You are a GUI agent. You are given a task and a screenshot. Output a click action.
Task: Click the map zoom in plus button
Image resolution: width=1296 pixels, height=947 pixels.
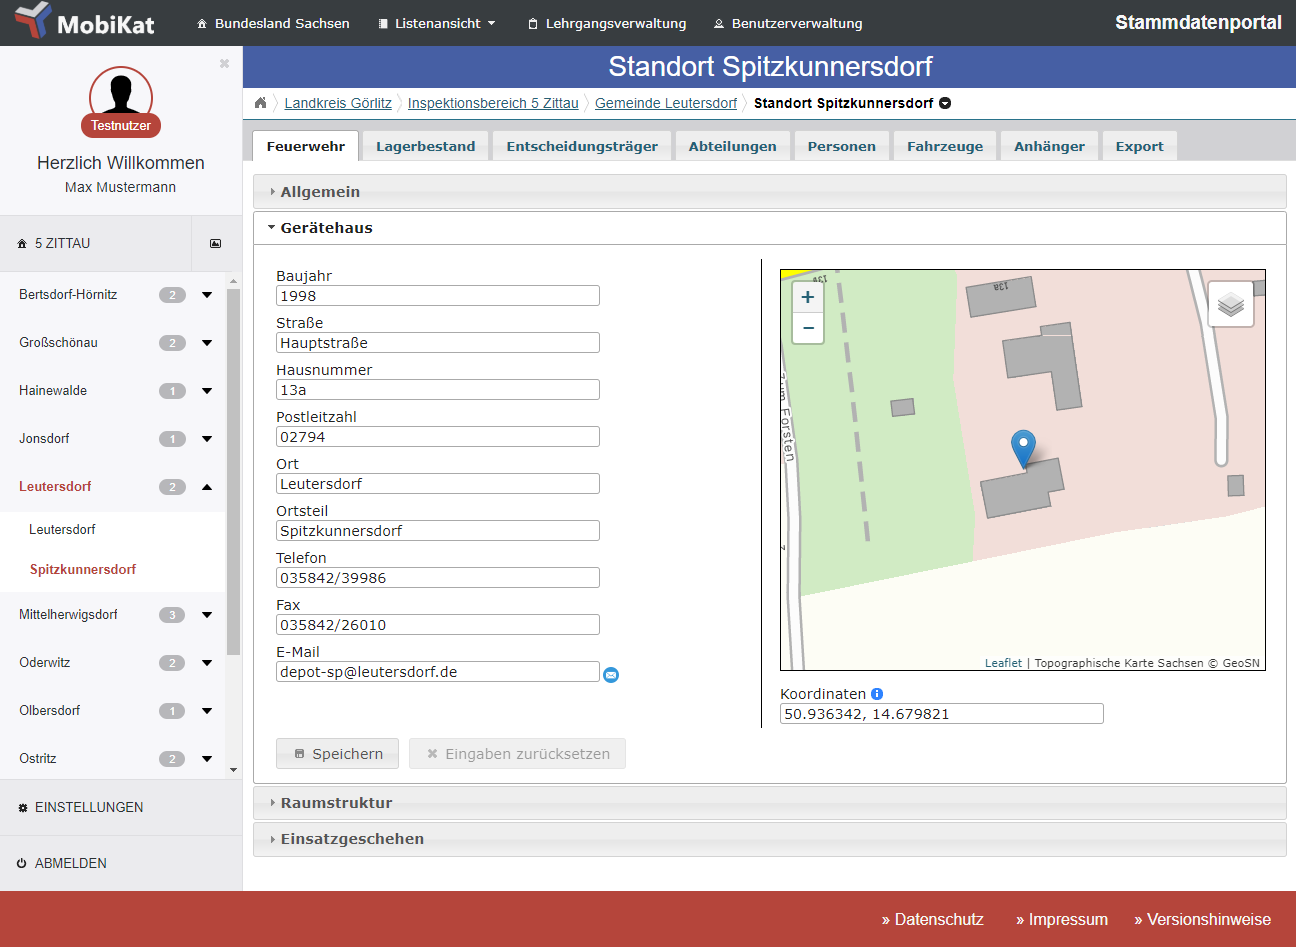click(x=808, y=297)
